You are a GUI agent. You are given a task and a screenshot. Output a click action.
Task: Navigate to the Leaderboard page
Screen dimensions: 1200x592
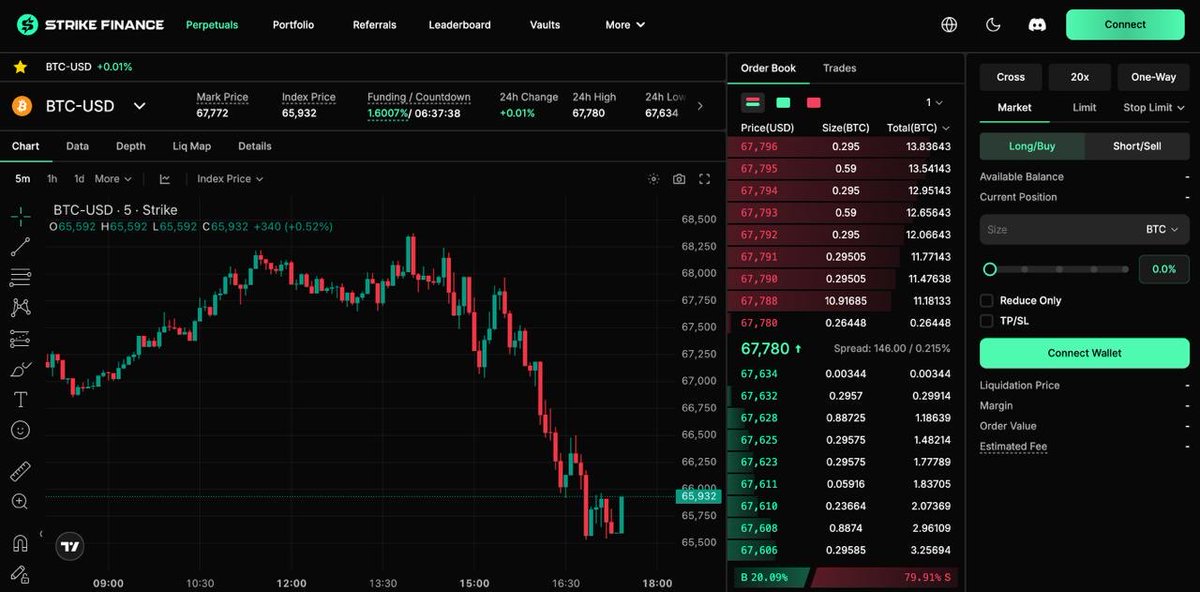point(460,24)
